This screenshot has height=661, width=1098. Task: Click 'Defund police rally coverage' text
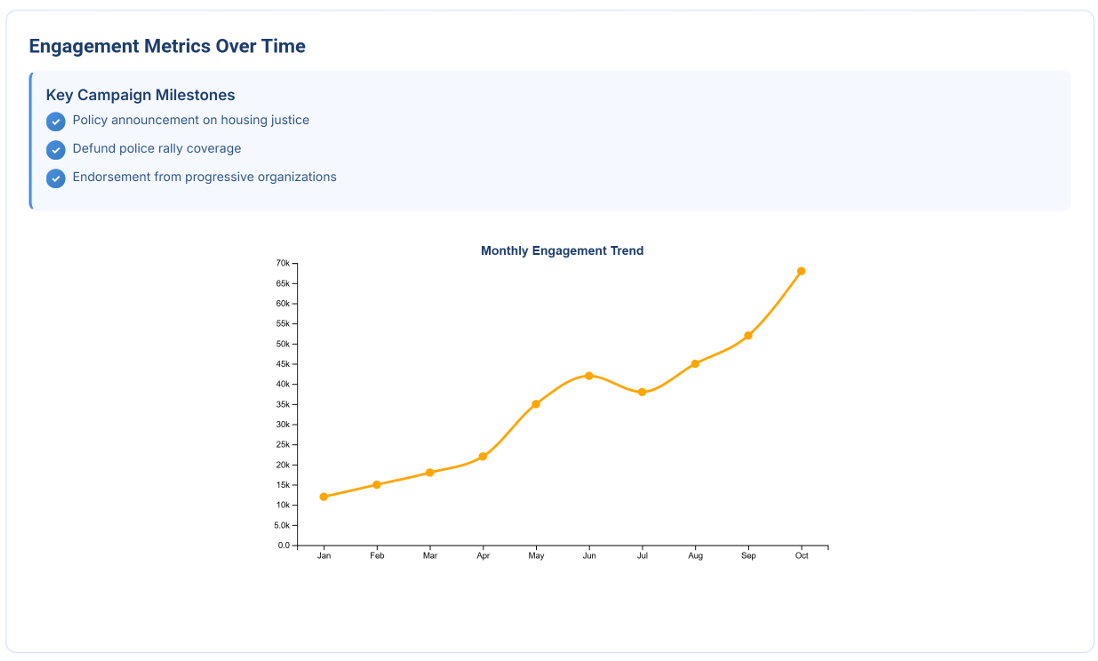click(157, 149)
